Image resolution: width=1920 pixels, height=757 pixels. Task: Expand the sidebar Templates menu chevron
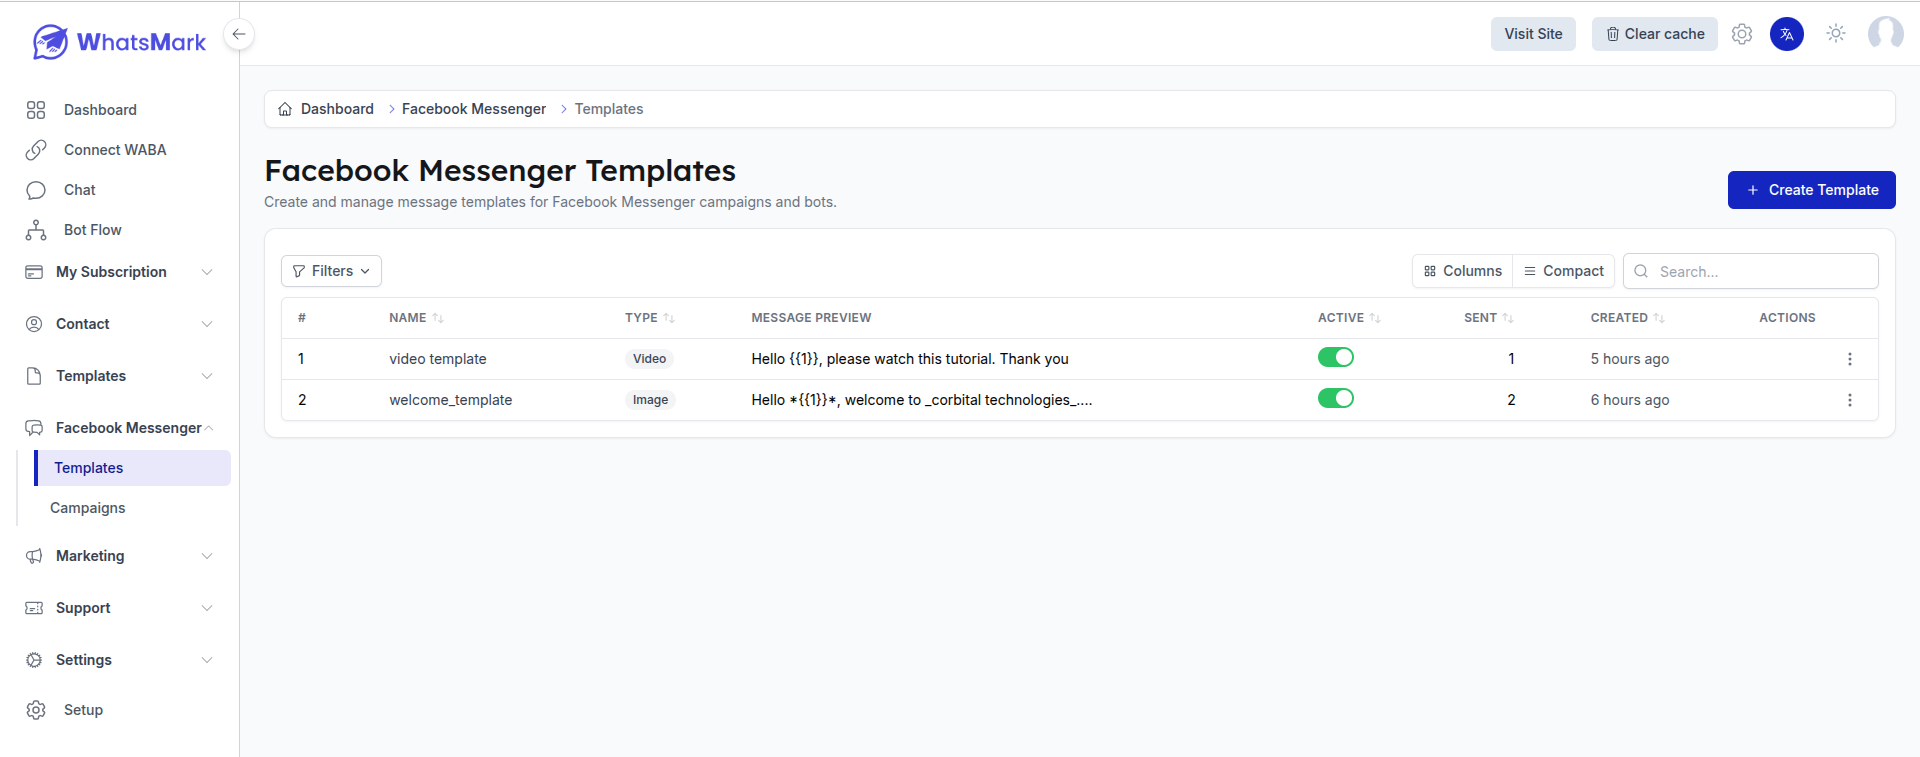click(x=207, y=376)
